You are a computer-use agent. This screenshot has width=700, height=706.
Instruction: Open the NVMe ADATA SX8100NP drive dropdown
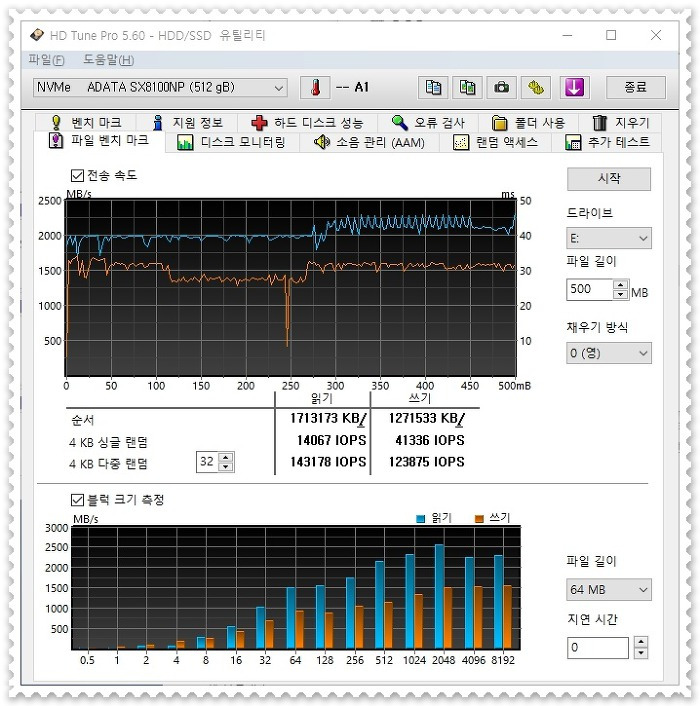pos(160,87)
